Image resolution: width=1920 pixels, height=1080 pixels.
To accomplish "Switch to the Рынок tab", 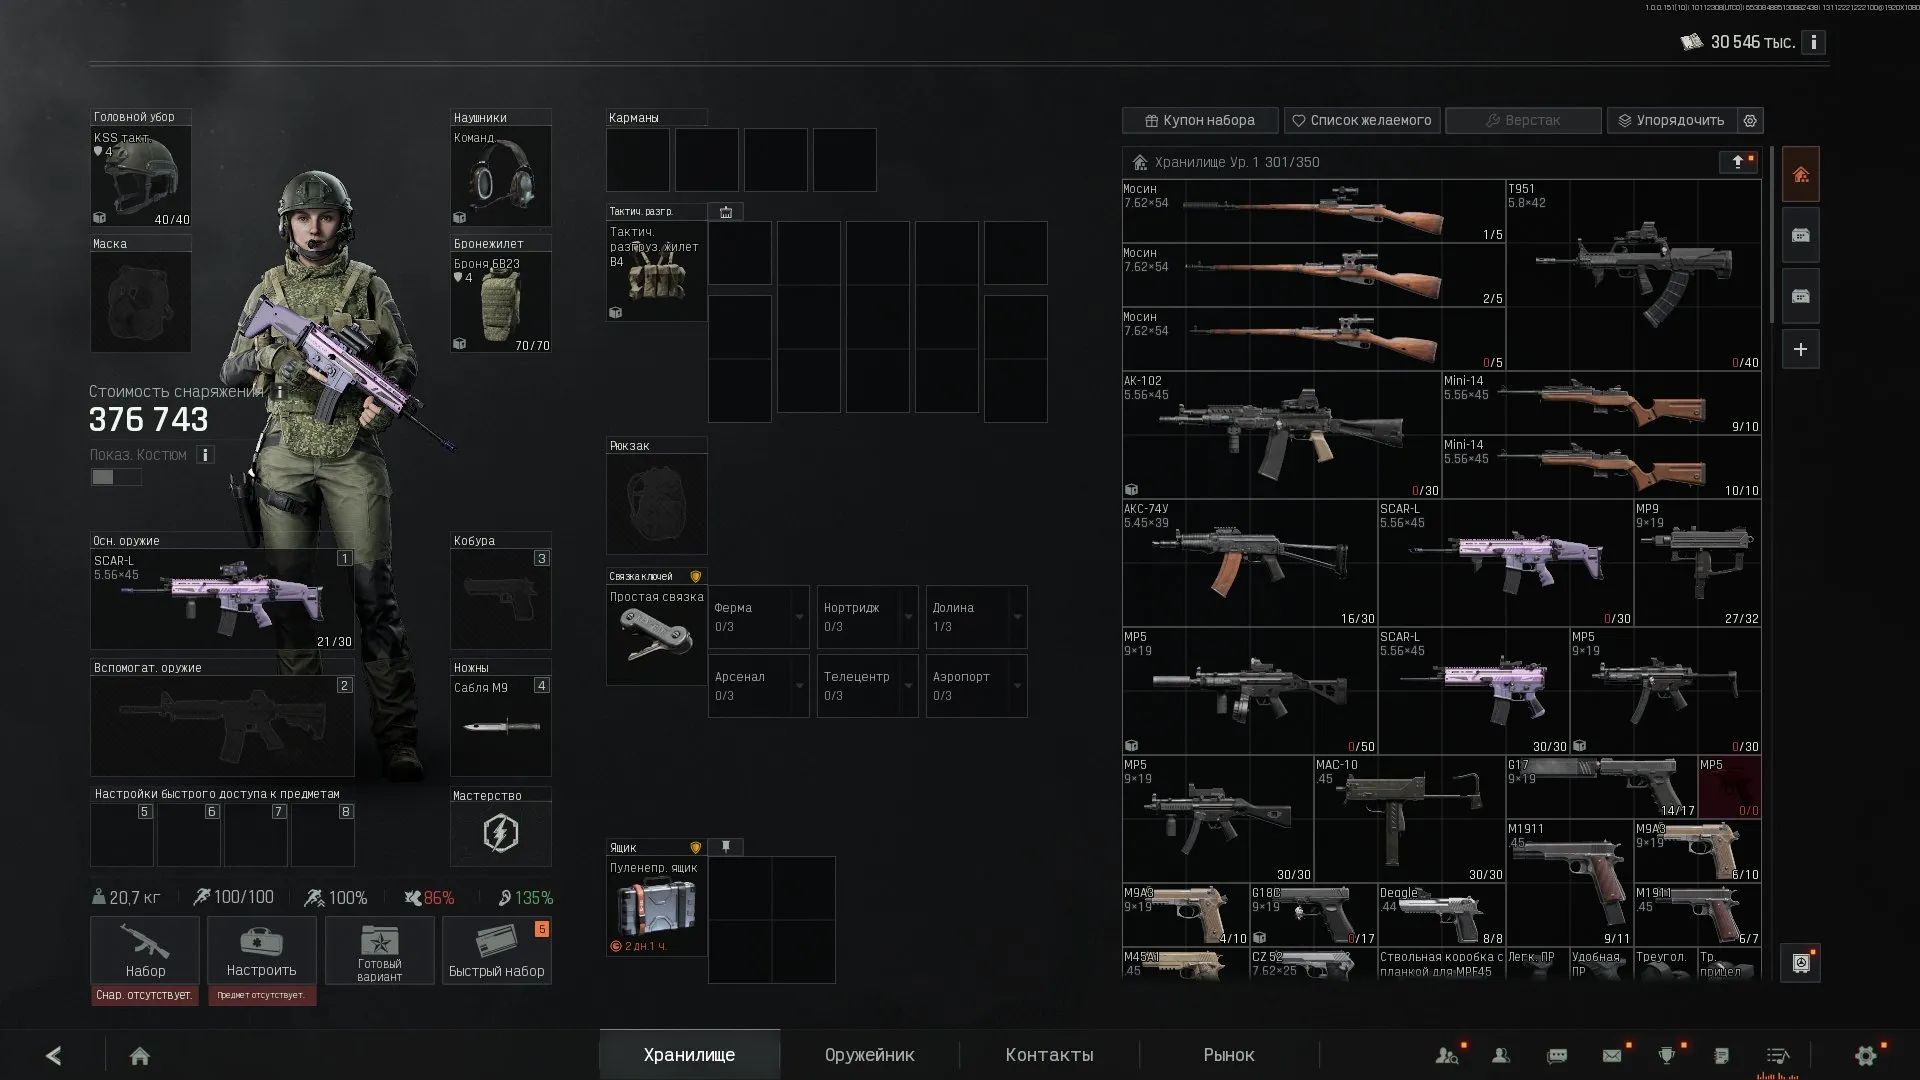I will (1229, 1055).
